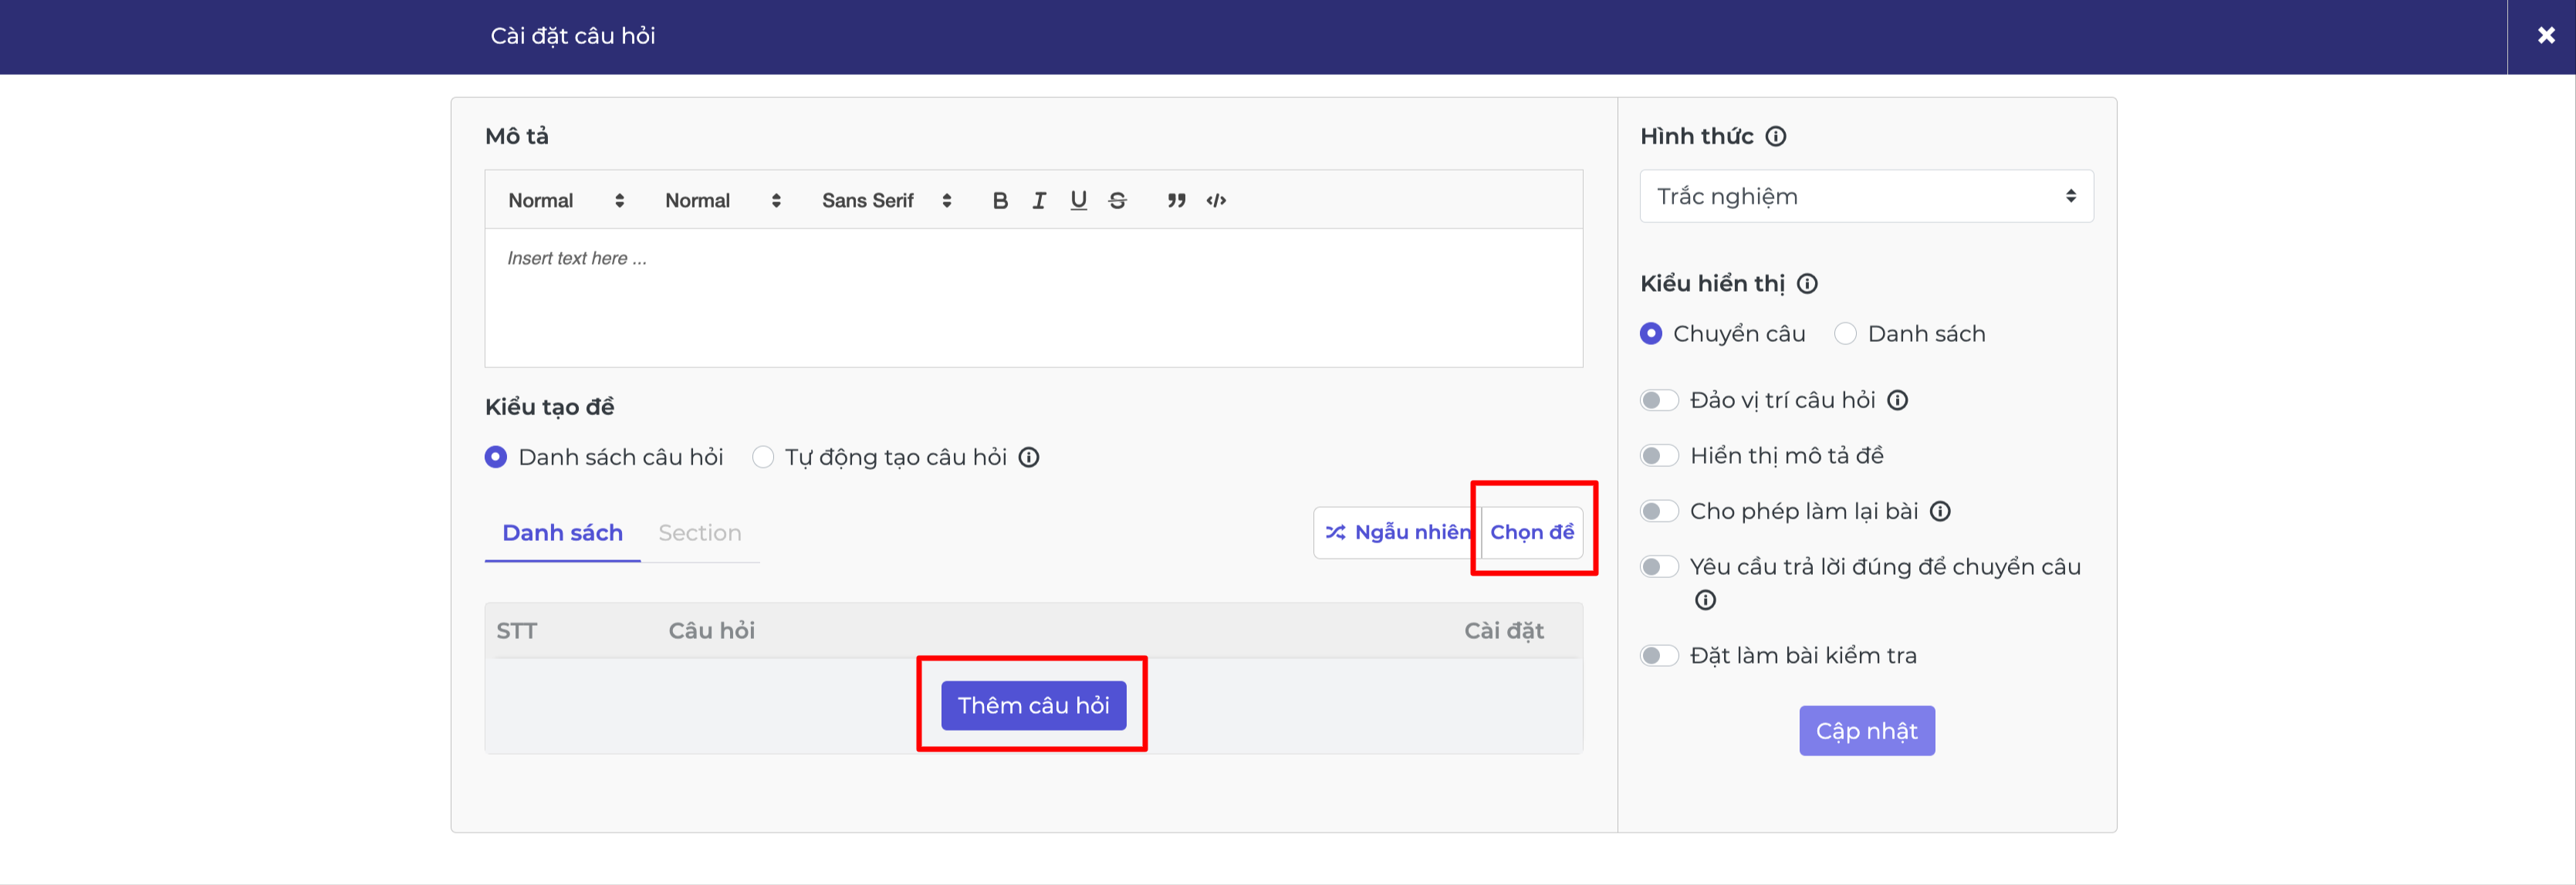Enable Hiển thị mô tả đề switch
Image resolution: width=2576 pixels, height=885 pixels.
point(1659,456)
